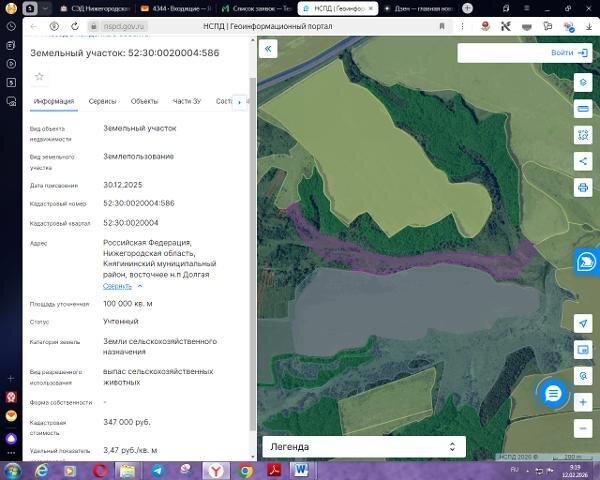Click the 100 000 кв. м area value
The width and height of the screenshot is (600, 480).
(x=128, y=304)
